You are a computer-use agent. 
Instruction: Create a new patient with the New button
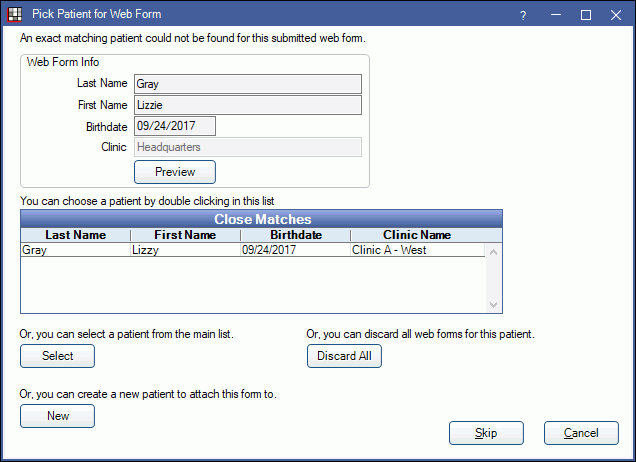(57, 415)
